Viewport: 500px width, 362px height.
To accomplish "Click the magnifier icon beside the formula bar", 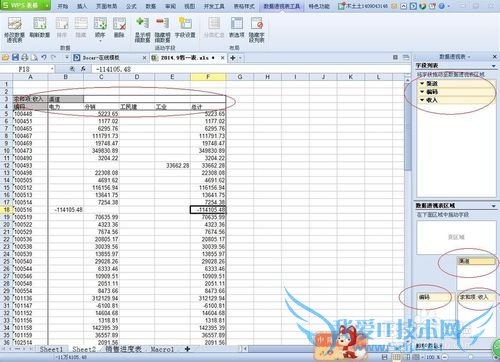I will [x=72, y=69].
